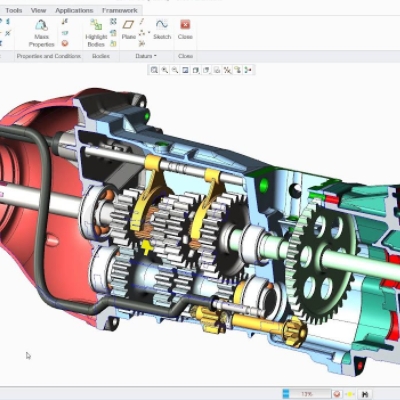Click the Zoom In magnifier icon
Image resolution: width=400 pixels, height=400 pixels.
[165, 70]
